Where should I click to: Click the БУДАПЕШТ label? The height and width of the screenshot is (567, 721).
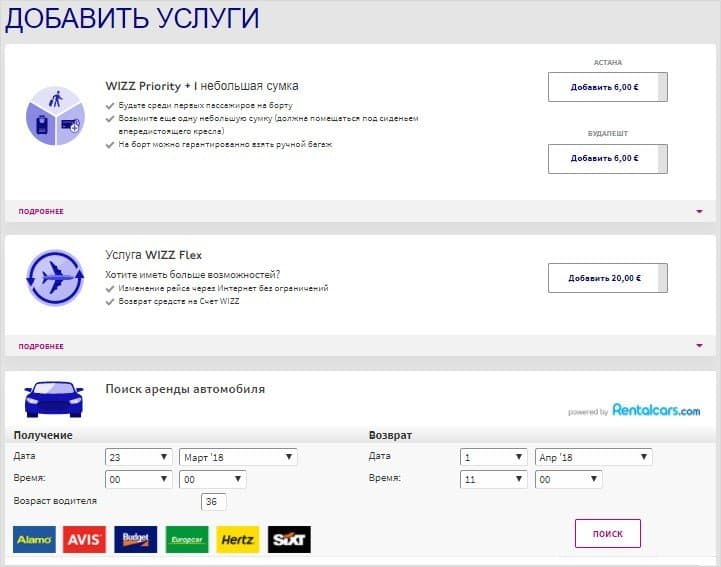point(607,133)
